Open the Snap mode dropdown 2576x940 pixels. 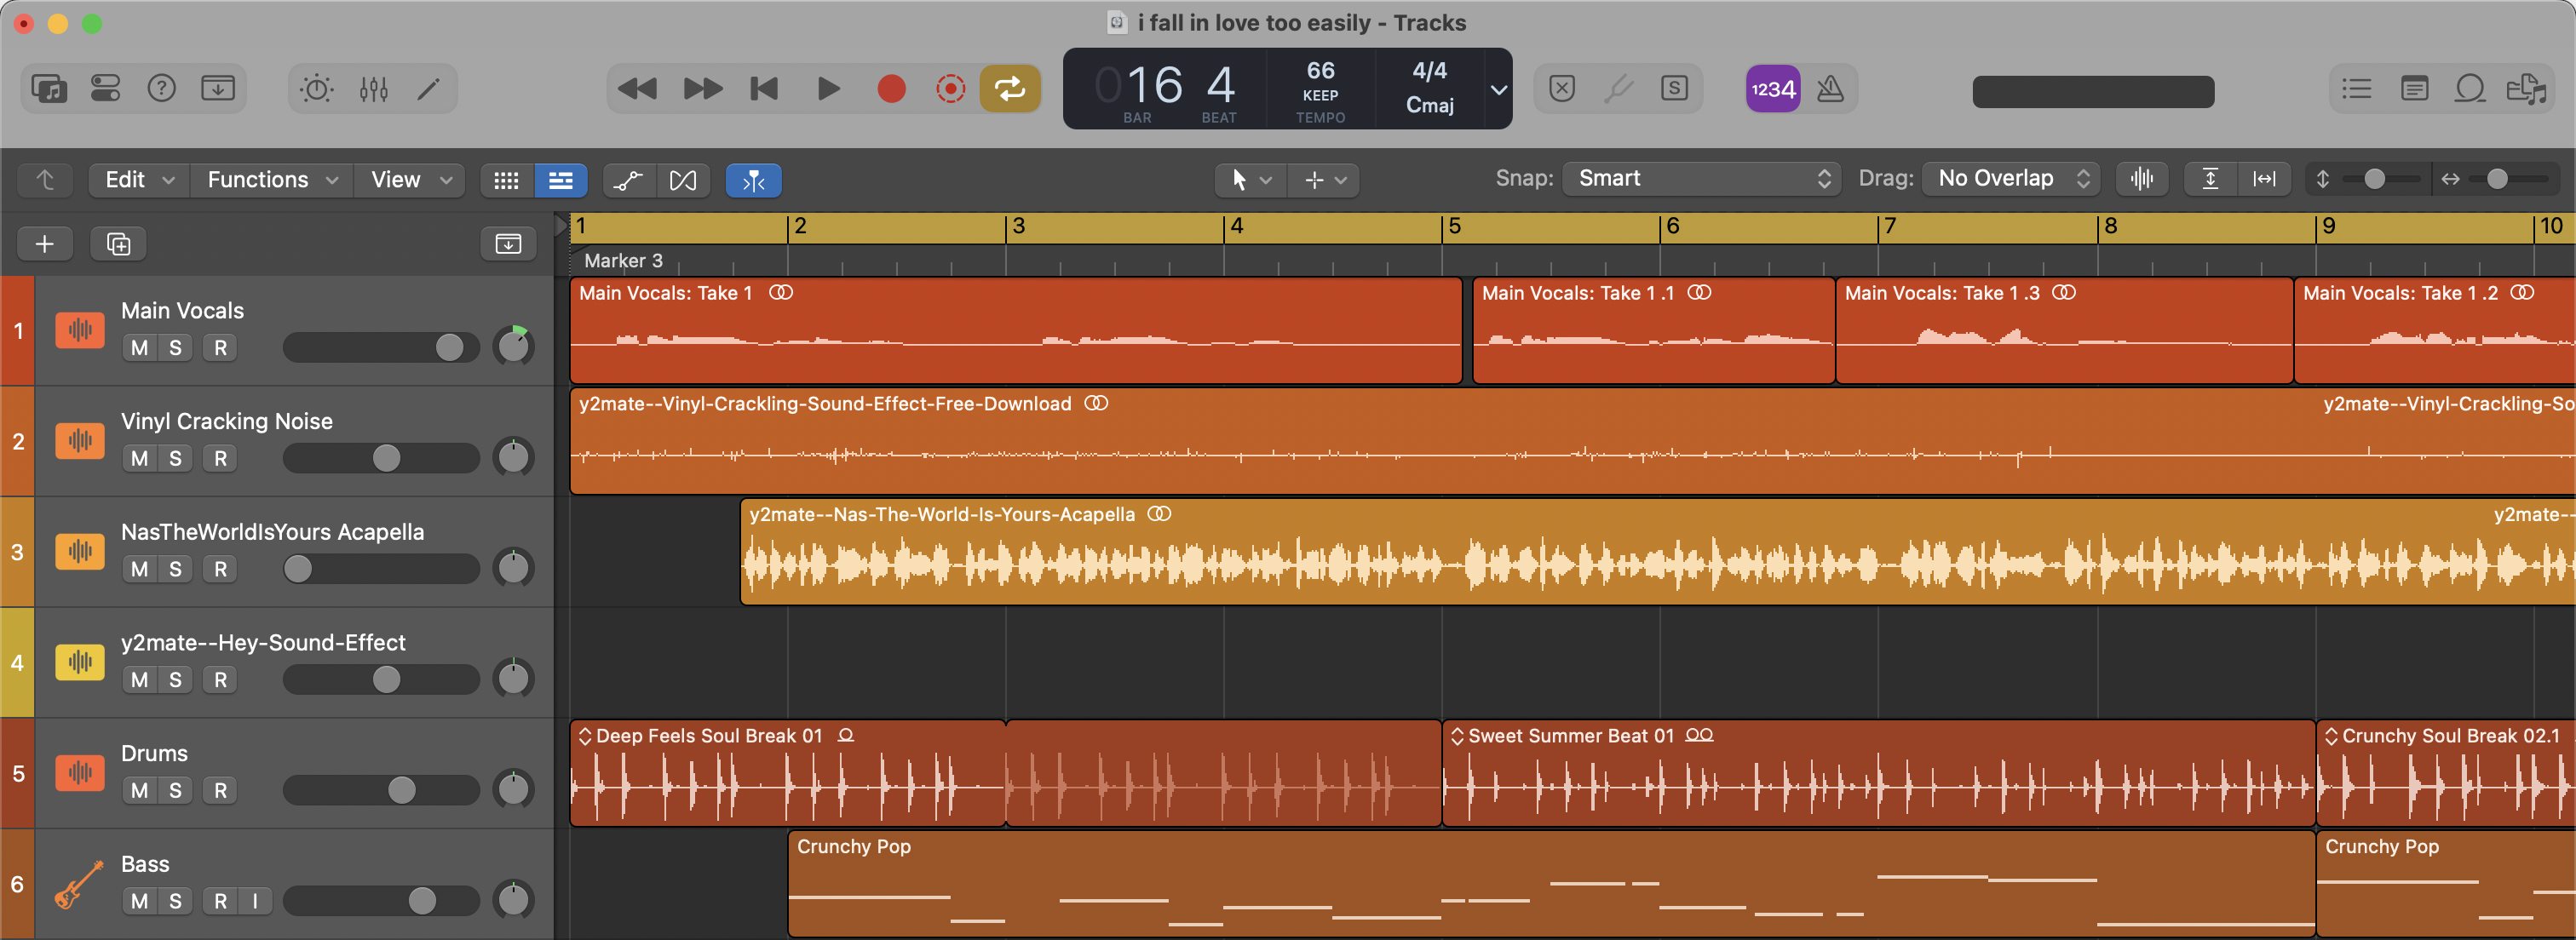coord(1701,178)
